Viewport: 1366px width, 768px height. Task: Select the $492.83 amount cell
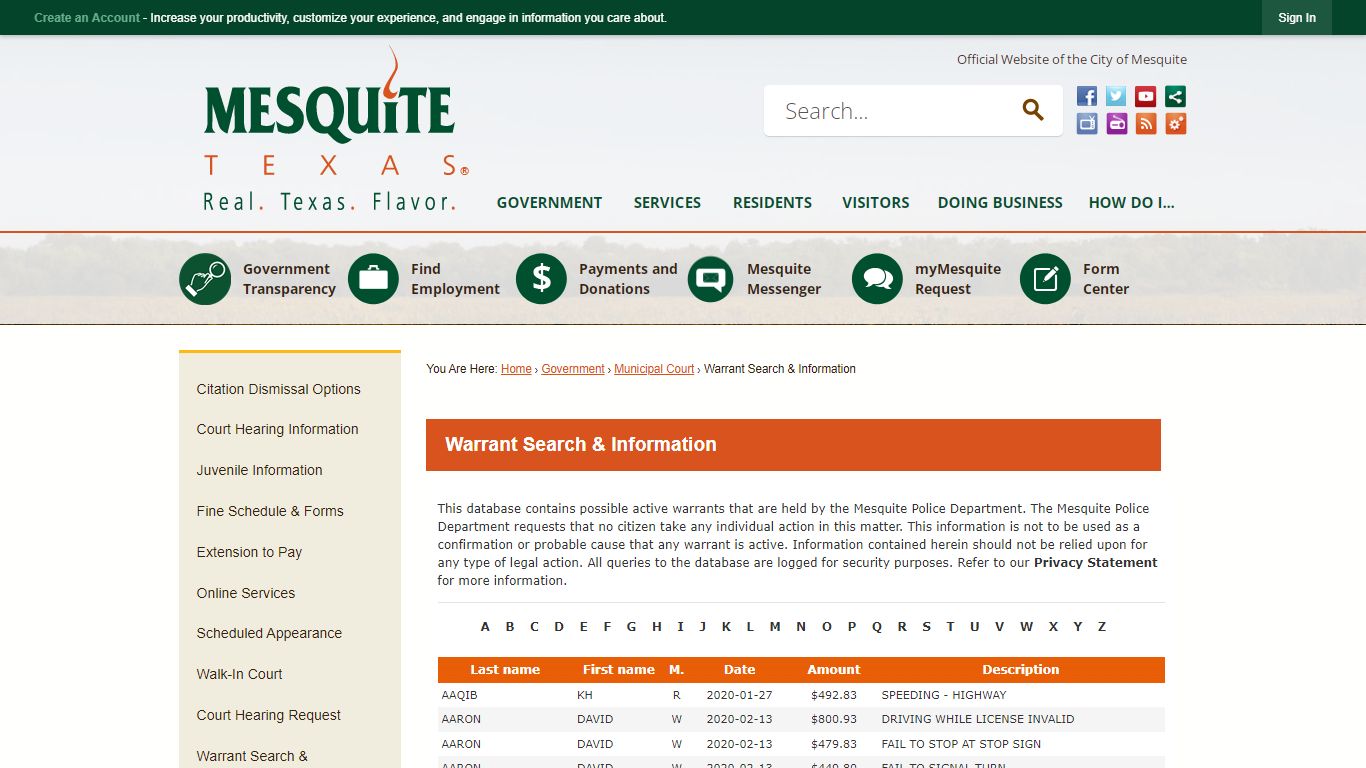coord(834,695)
